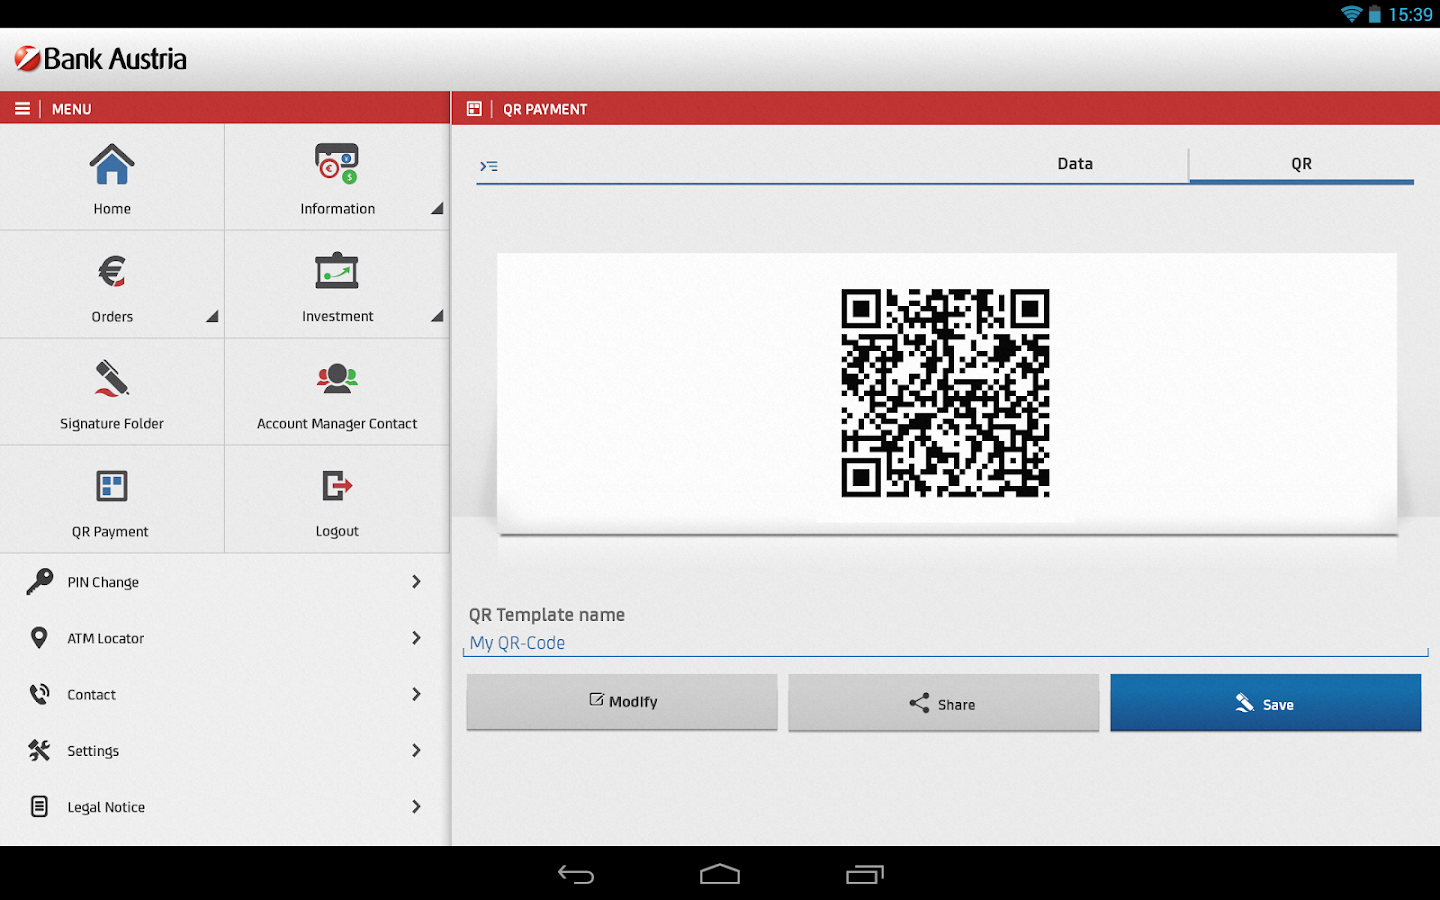Check the battery status icon
1440x900 pixels.
click(1375, 14)
